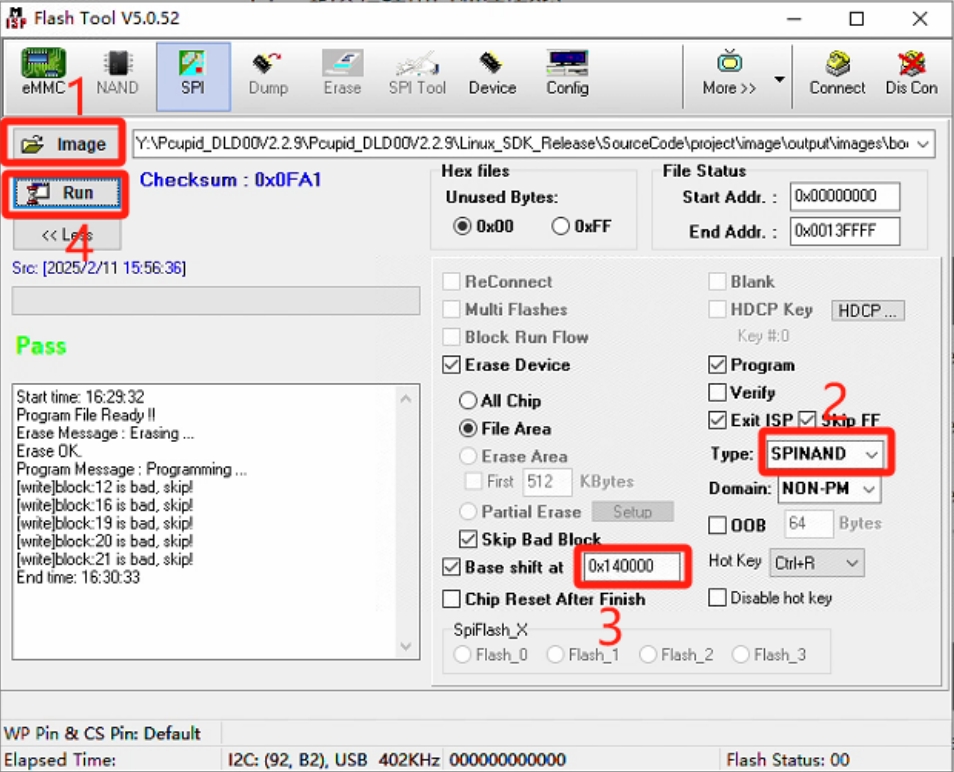The width and height of the screenshot is (954, 772).
Task: Select Unused Bytes 0xFF radio button
Action: [x=560, y=226]
